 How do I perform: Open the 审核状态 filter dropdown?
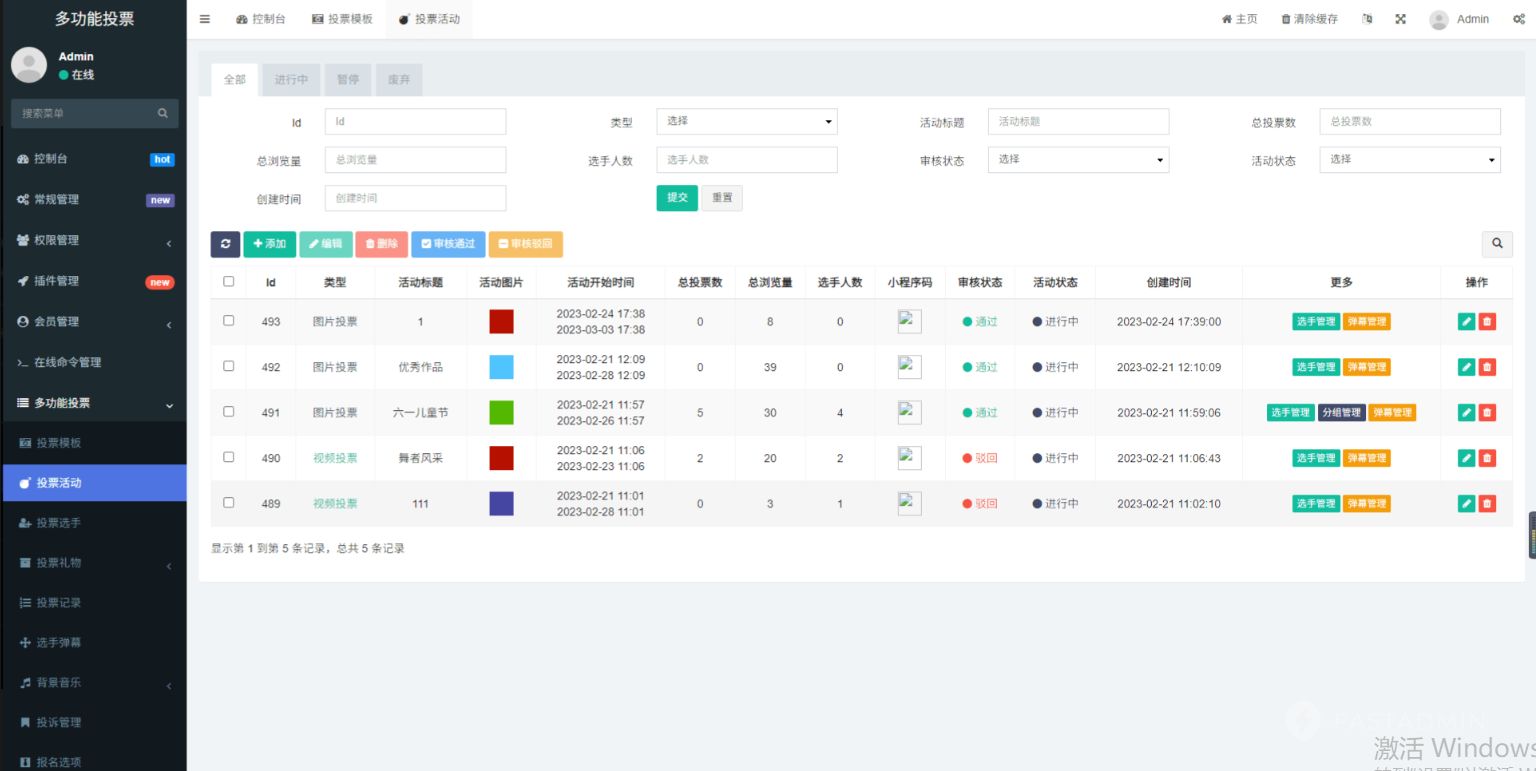(1078, 160)
